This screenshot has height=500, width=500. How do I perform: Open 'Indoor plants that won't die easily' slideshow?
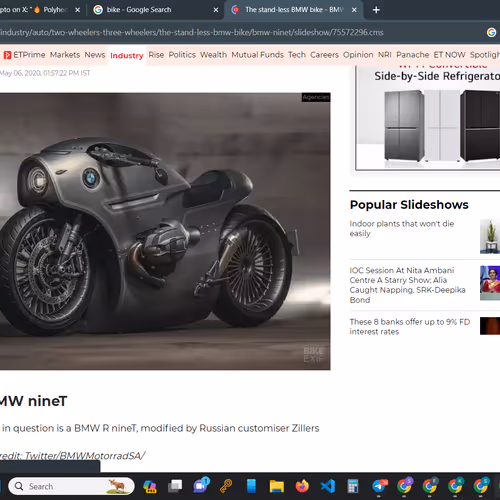tap(402, 228)
